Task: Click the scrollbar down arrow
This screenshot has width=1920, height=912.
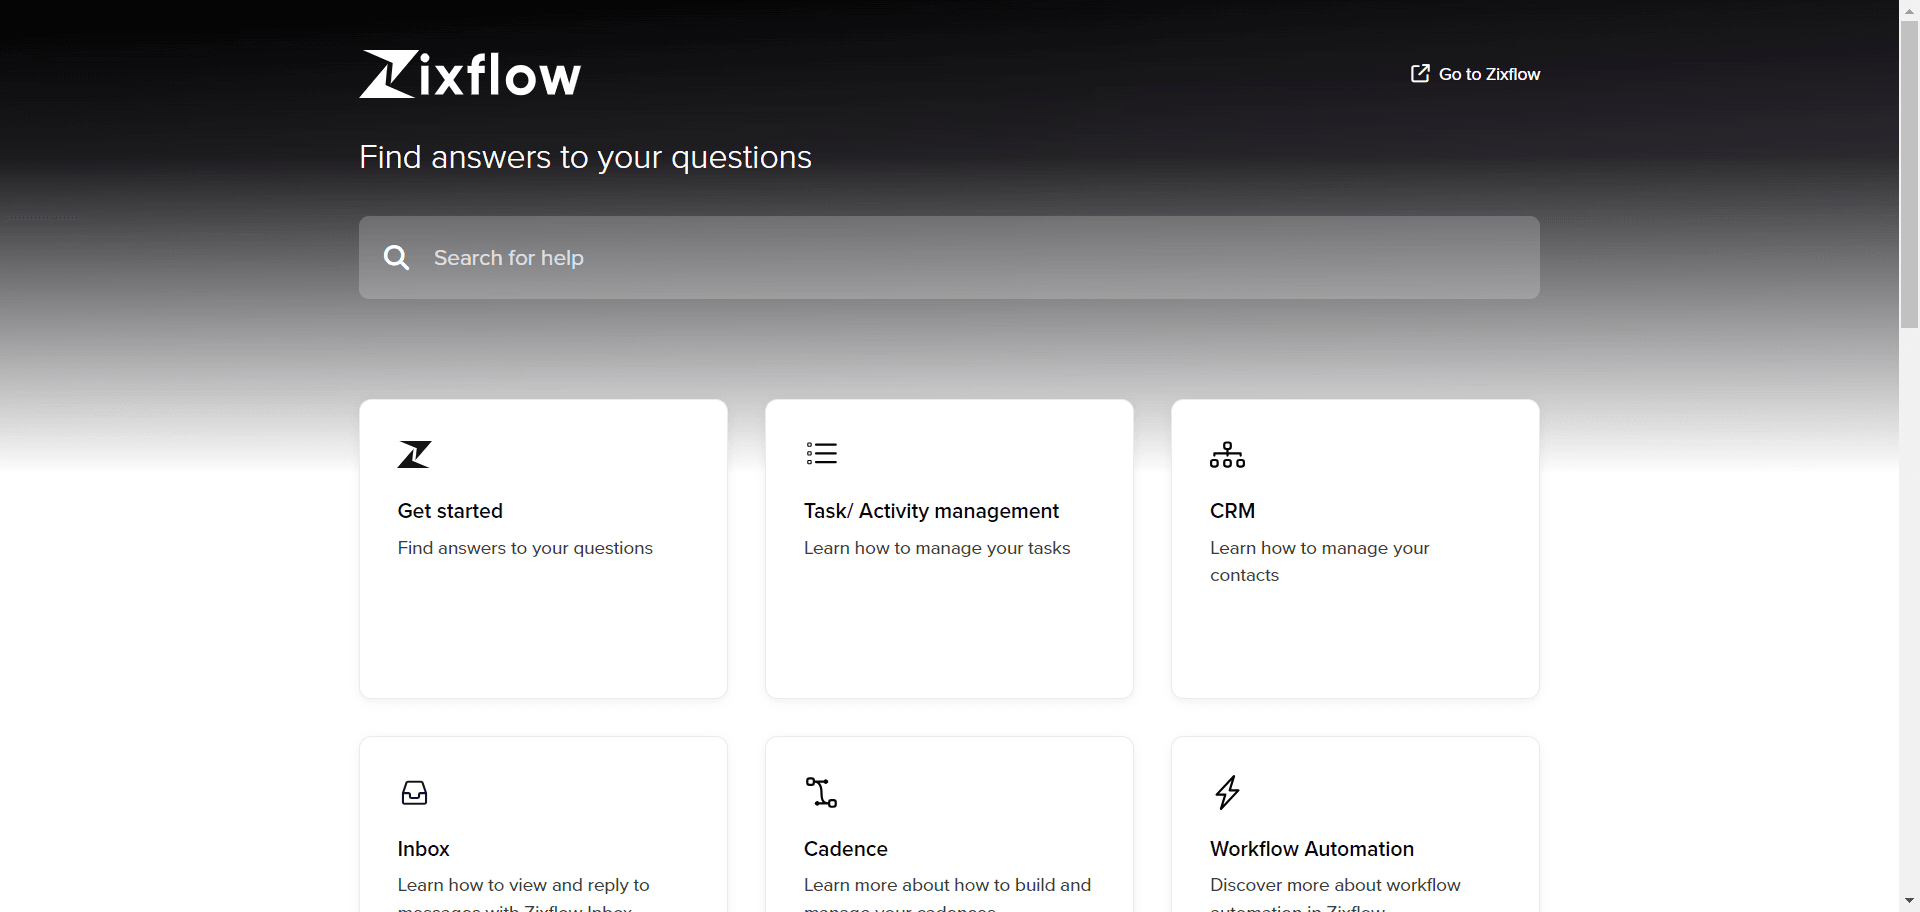Action: (1909, 901)
